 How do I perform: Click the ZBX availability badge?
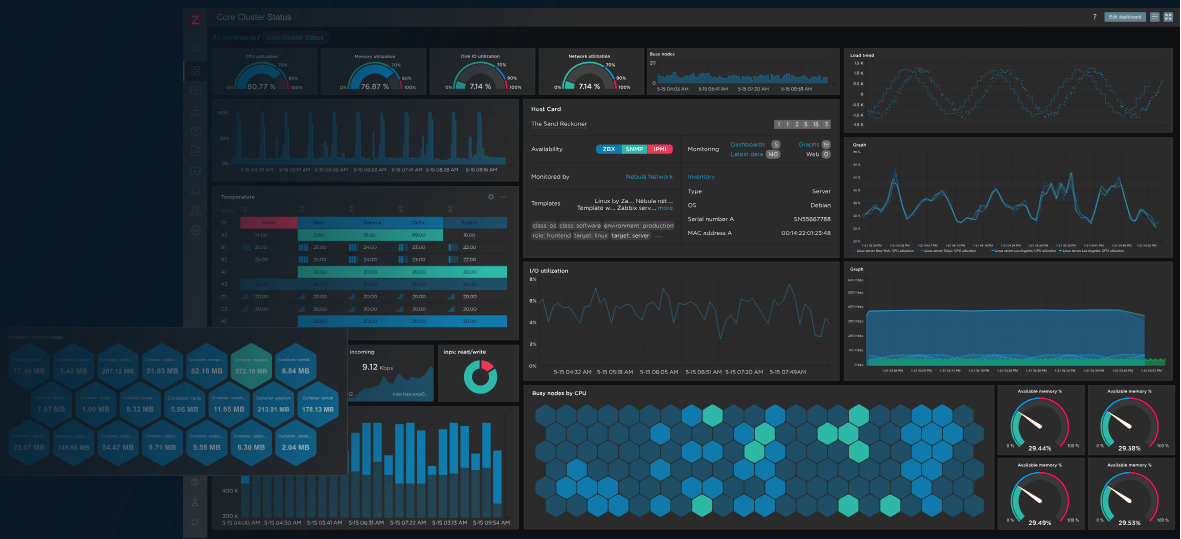(x=608, y=149)
